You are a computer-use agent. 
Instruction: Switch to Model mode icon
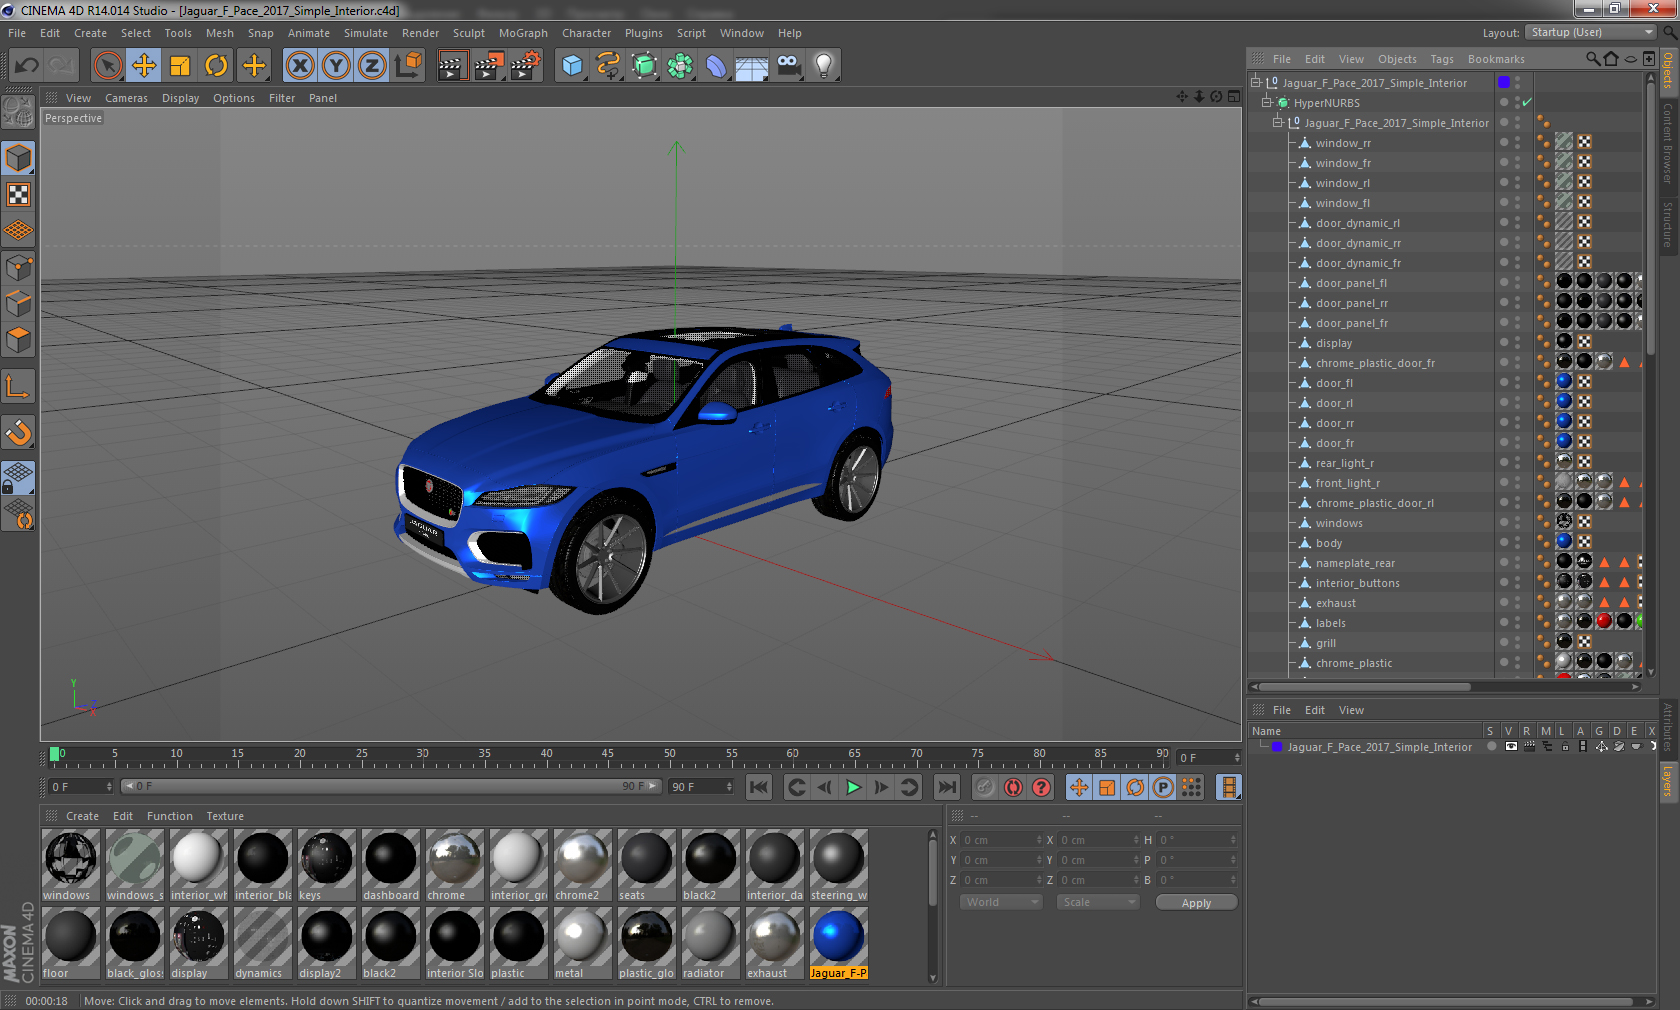click(19, 159)
